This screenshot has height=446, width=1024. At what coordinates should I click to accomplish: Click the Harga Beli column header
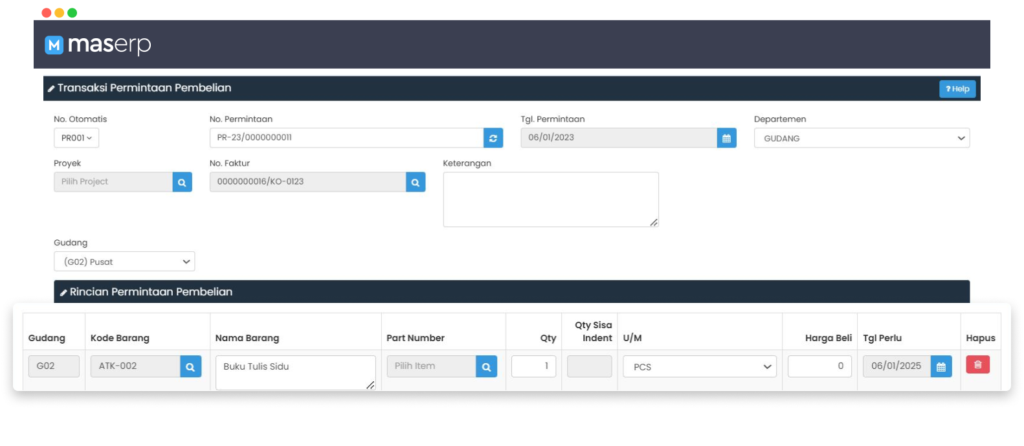[x=828, y=338]
